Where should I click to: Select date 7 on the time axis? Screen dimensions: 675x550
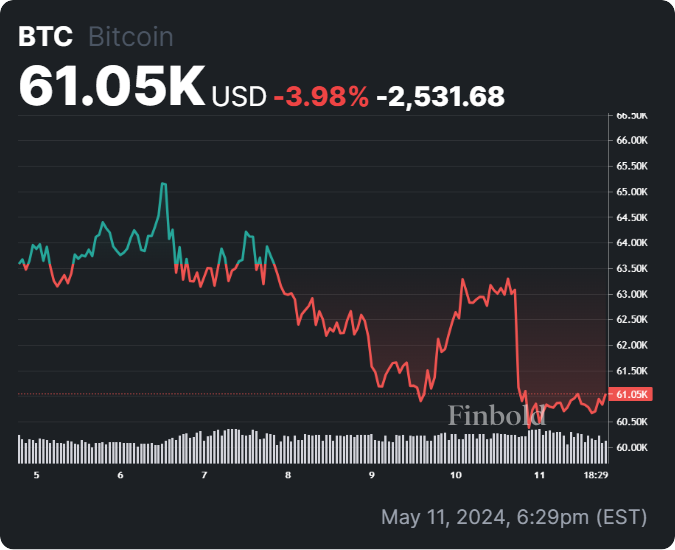coord(203,475)
